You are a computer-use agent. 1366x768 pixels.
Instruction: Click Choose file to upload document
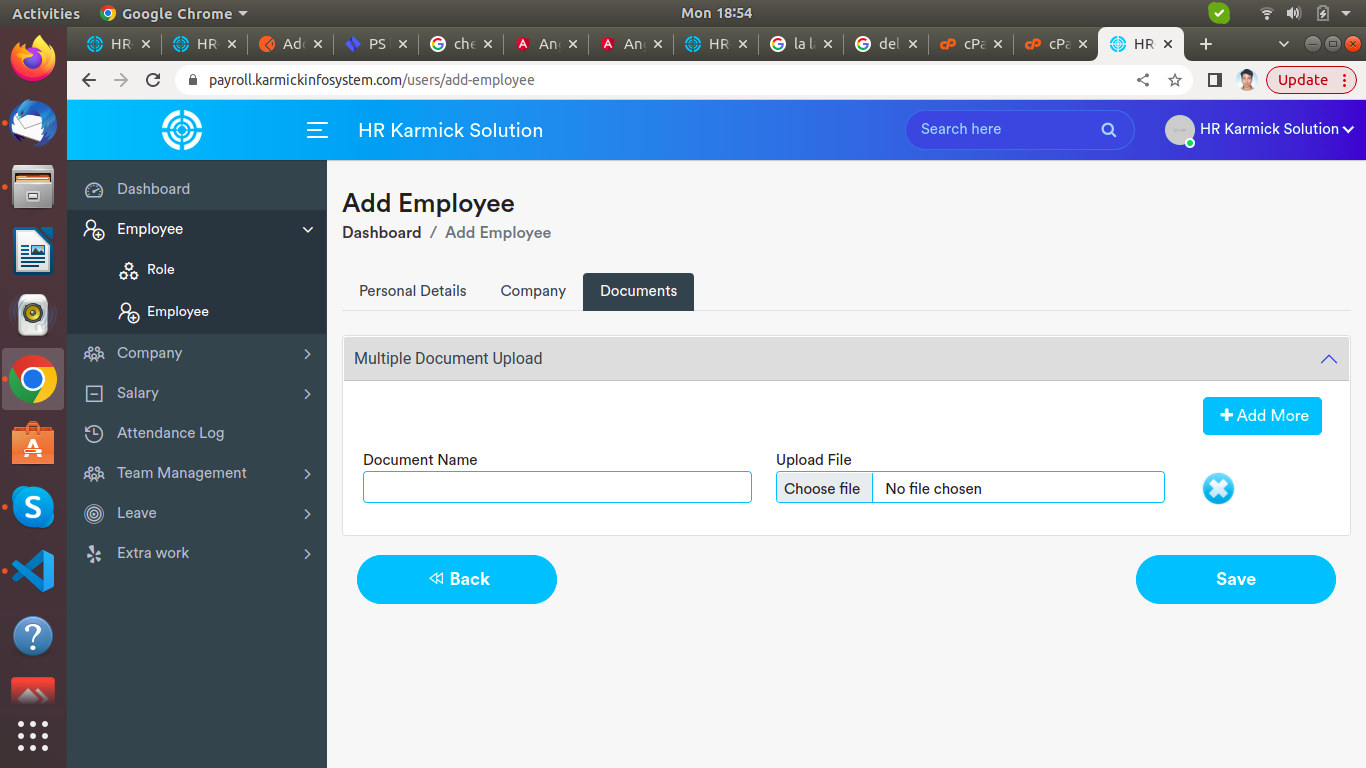point(822,488)
